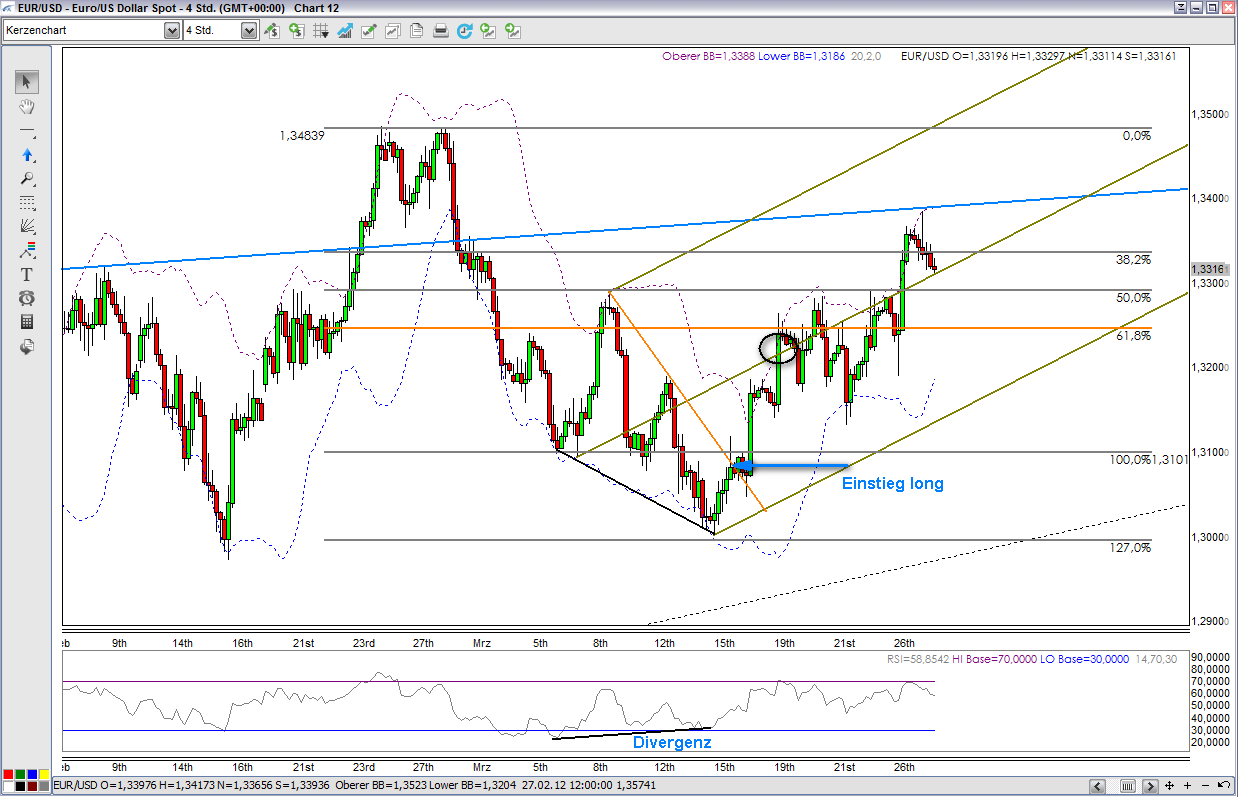The image size is (1238, 797).
Task: Click the print chart icon
Action: coord(441,31)
